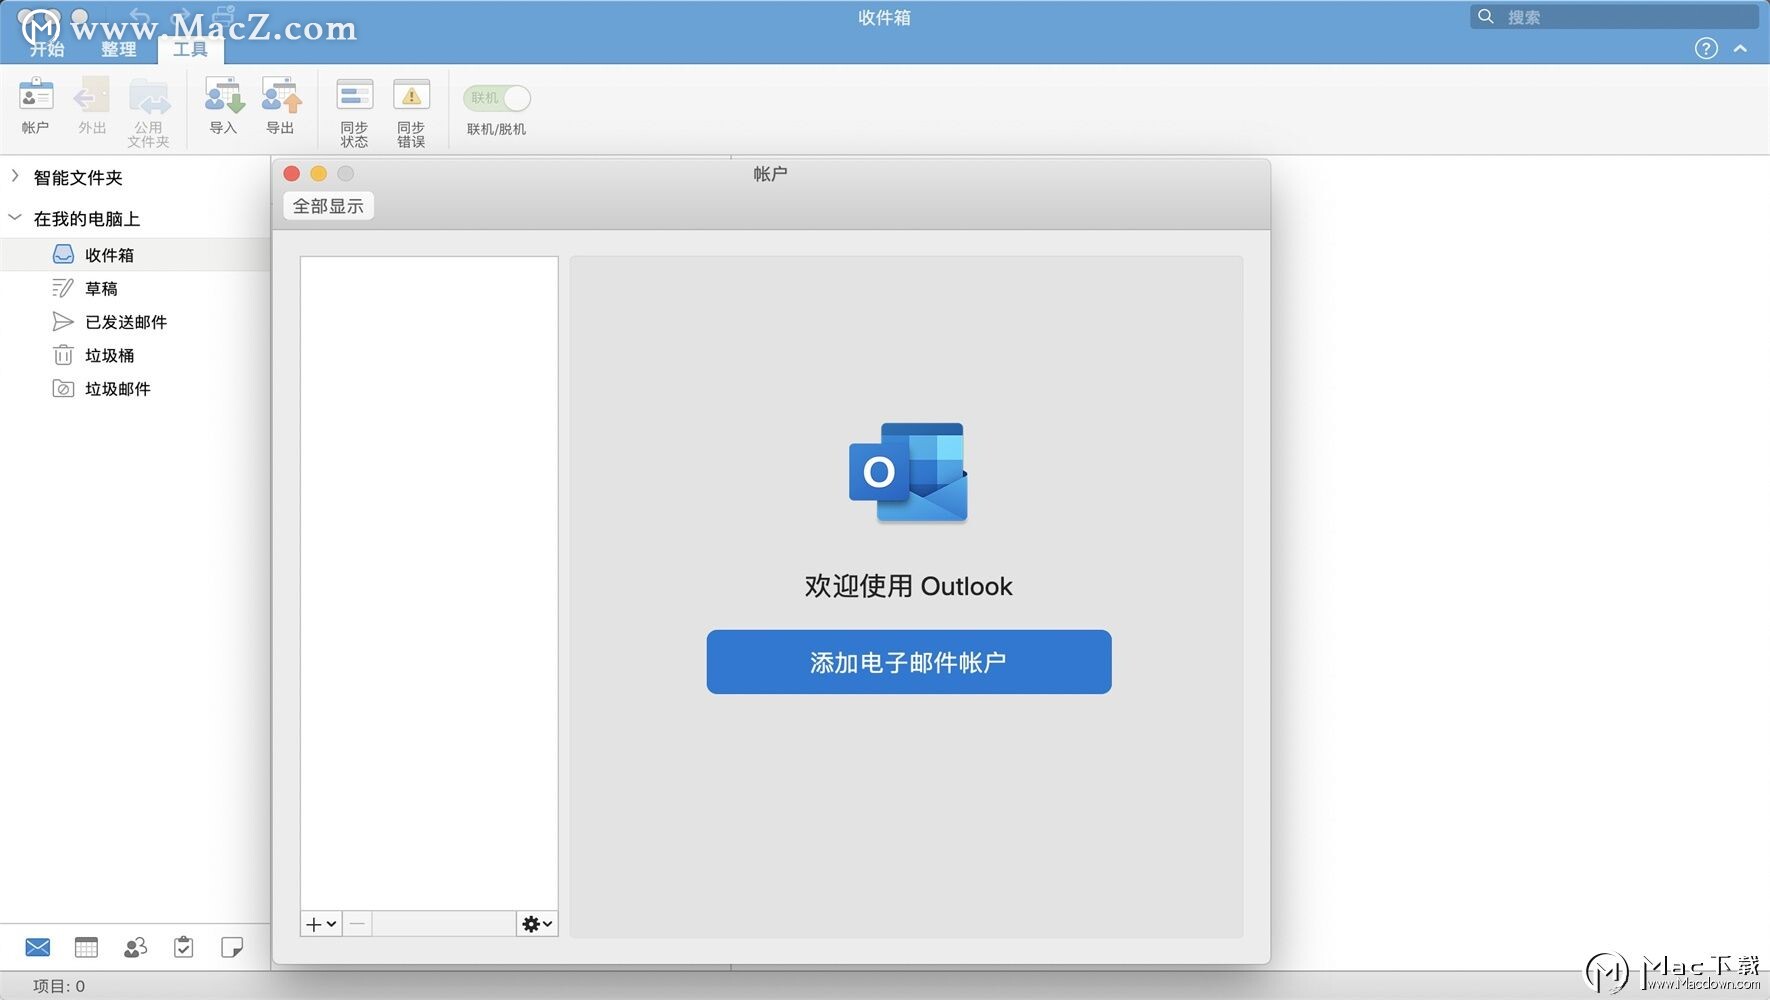Switch to the Organize (整理) tab
The width and height of the screenshot is (1770, 1000).
pos(118,49)
